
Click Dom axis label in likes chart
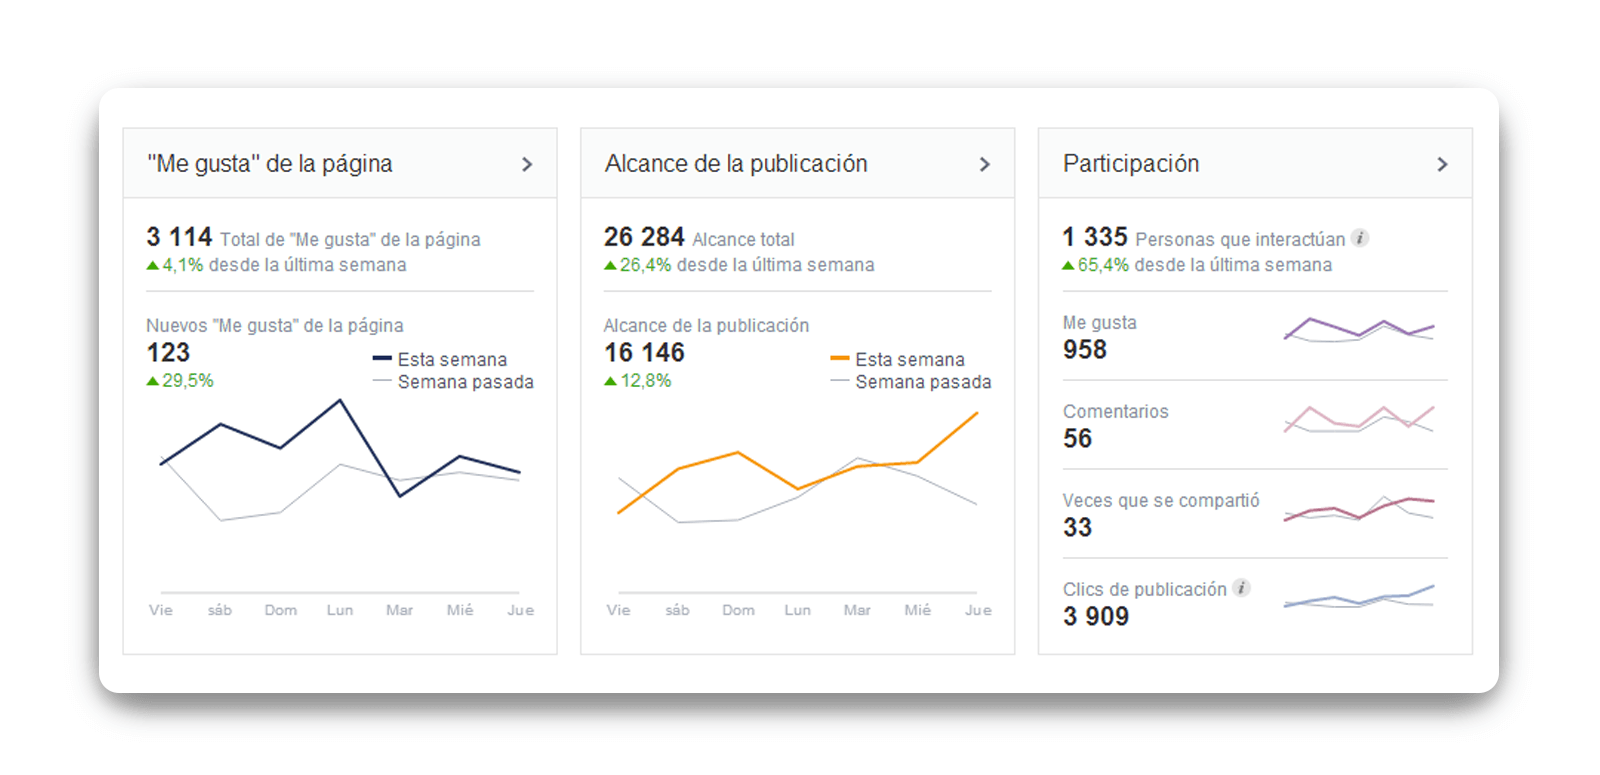pyautogui.click(x=281, y=610)
